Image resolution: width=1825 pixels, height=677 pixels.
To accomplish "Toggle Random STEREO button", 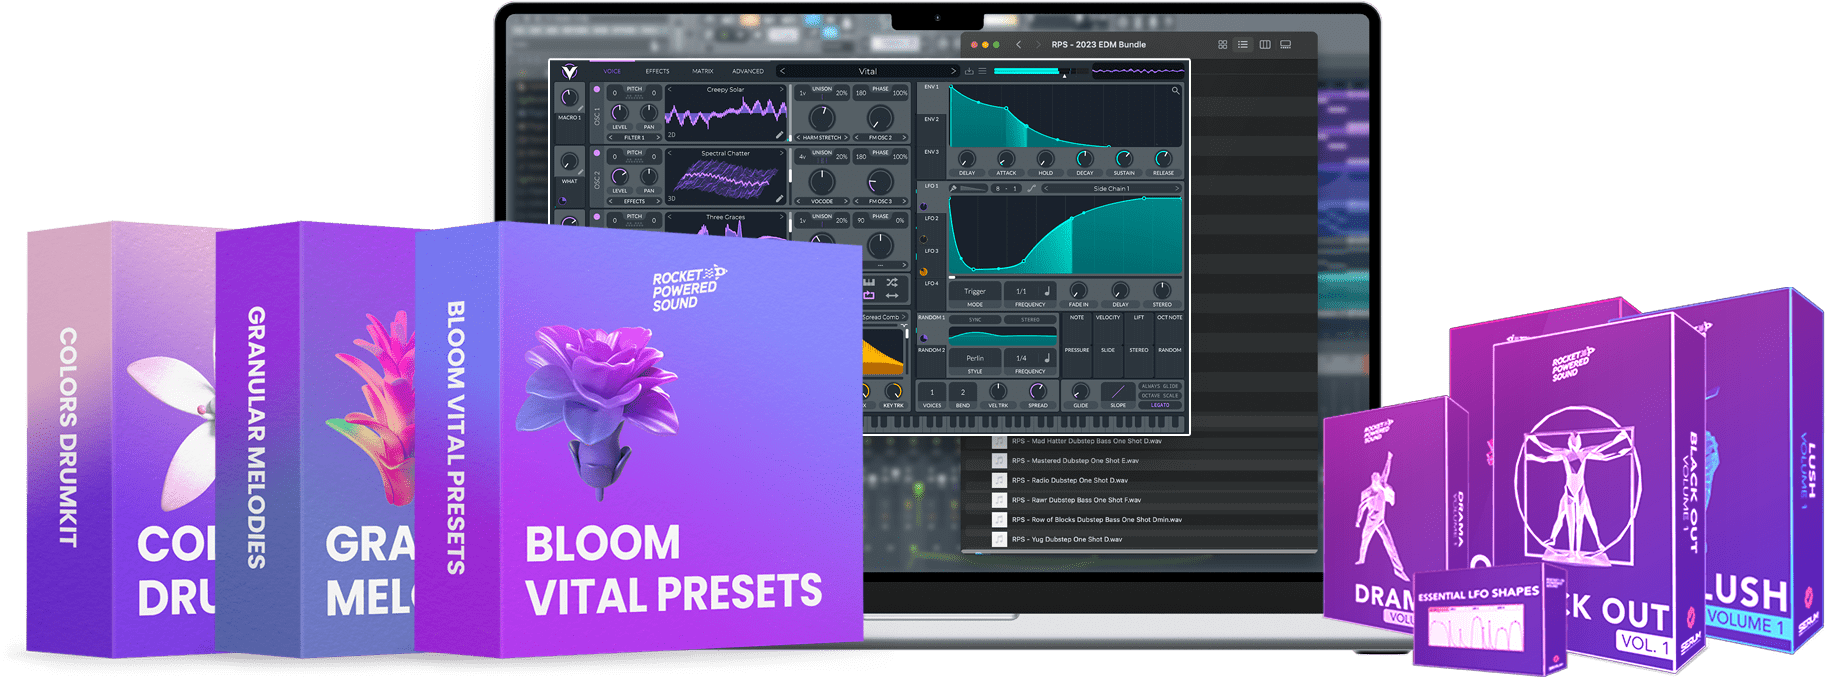I will coord(1030,320).
